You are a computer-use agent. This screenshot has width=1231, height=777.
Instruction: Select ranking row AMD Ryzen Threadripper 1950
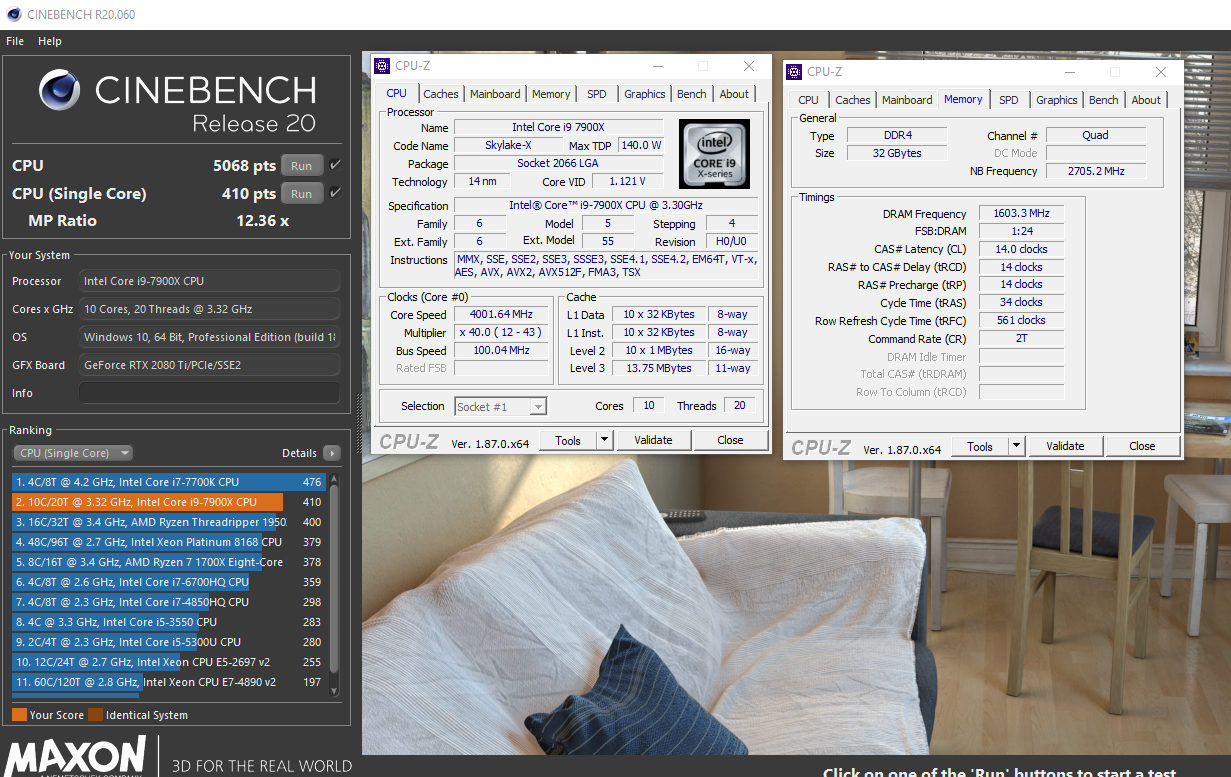169,522
